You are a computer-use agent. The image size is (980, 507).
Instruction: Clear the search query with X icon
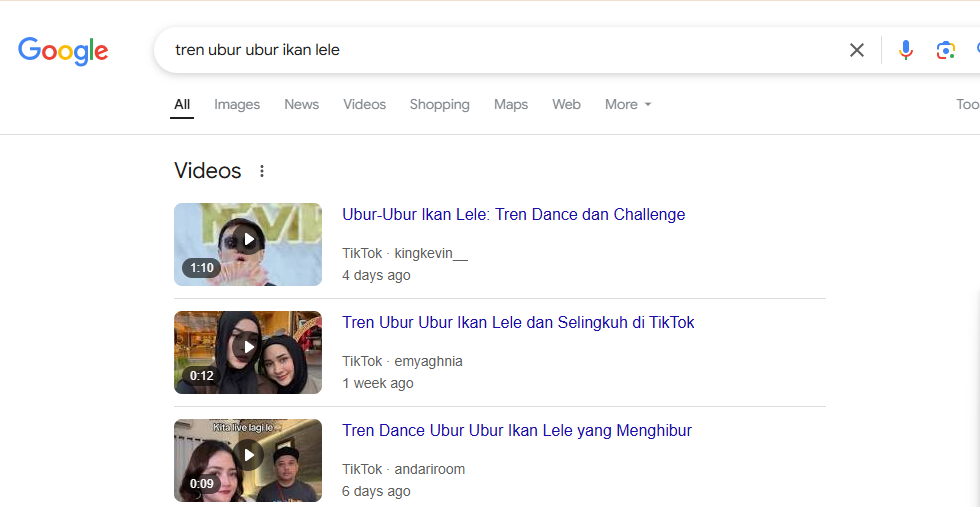point(856,50)
